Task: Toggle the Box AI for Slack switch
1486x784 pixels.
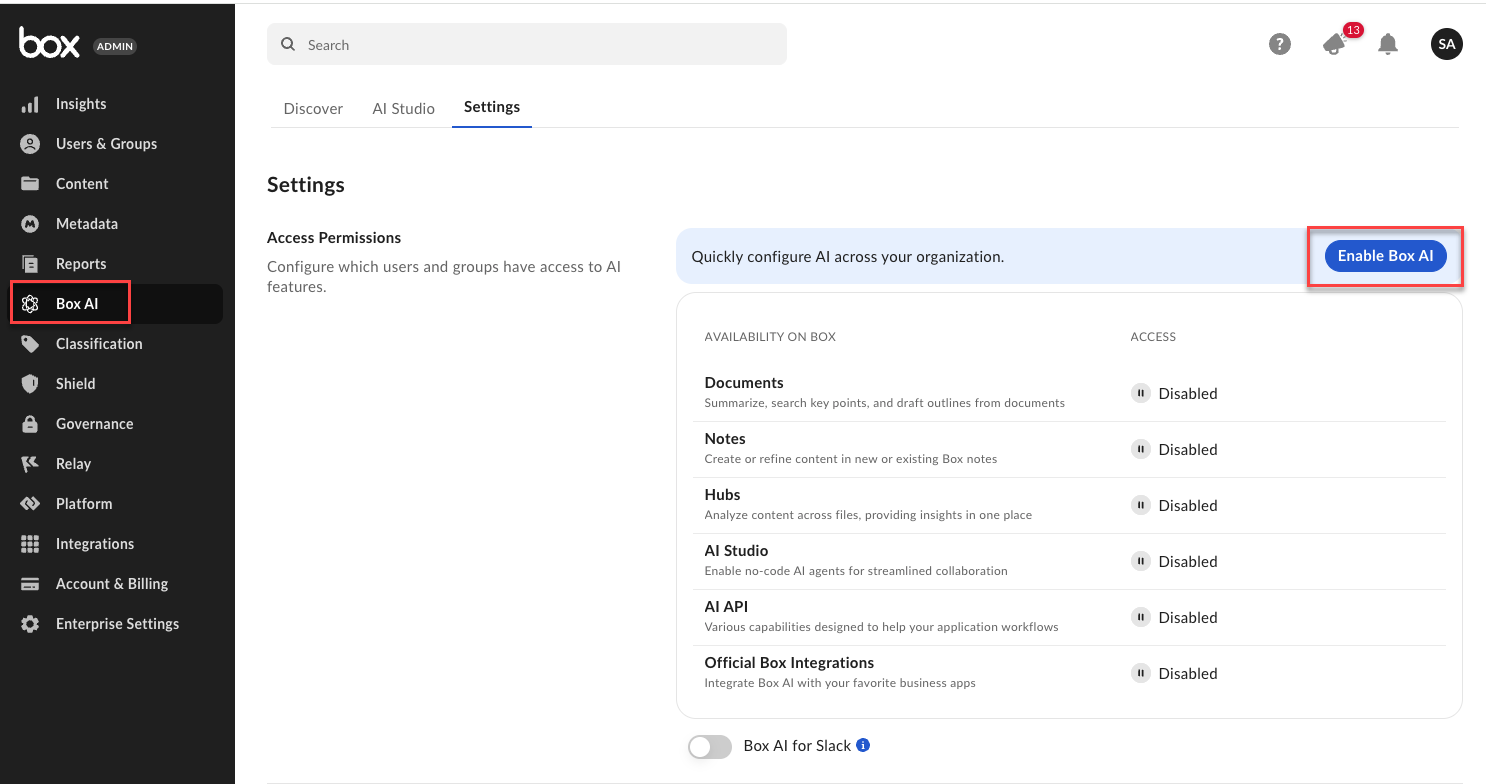Action: click(x=710, y=746)
